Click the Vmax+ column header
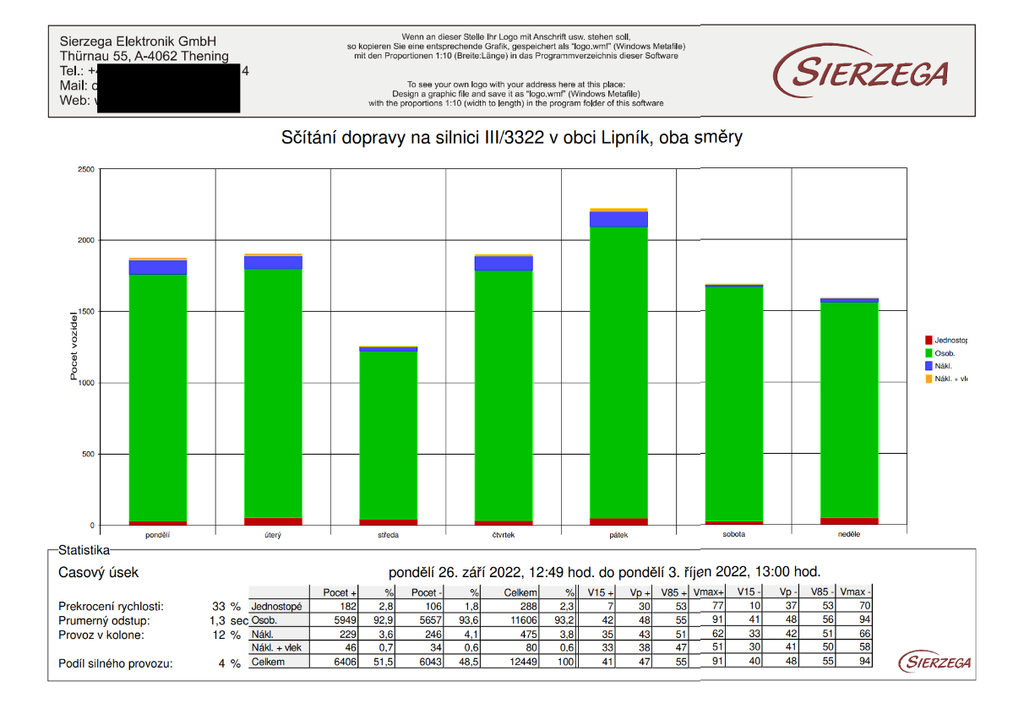Screen dimensions: 1024x715 (708, 592)
